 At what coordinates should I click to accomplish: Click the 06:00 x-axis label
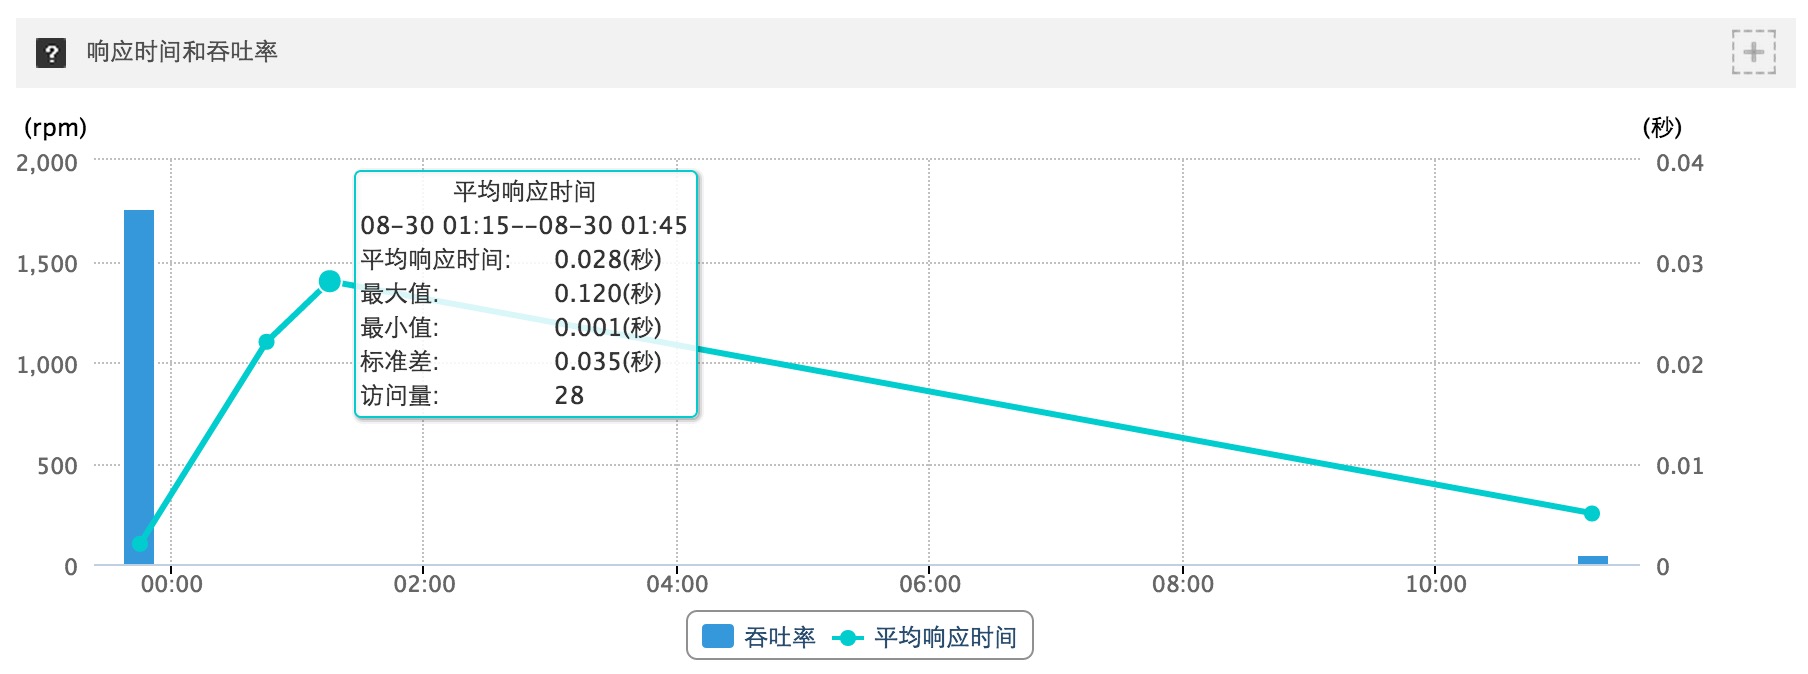click(930, 584)
